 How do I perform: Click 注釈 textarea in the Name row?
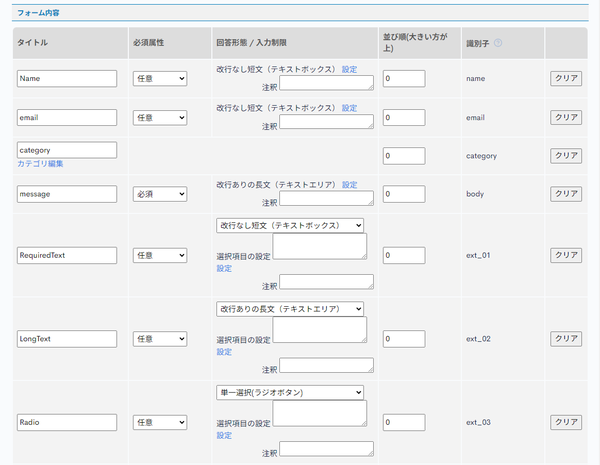326,83
